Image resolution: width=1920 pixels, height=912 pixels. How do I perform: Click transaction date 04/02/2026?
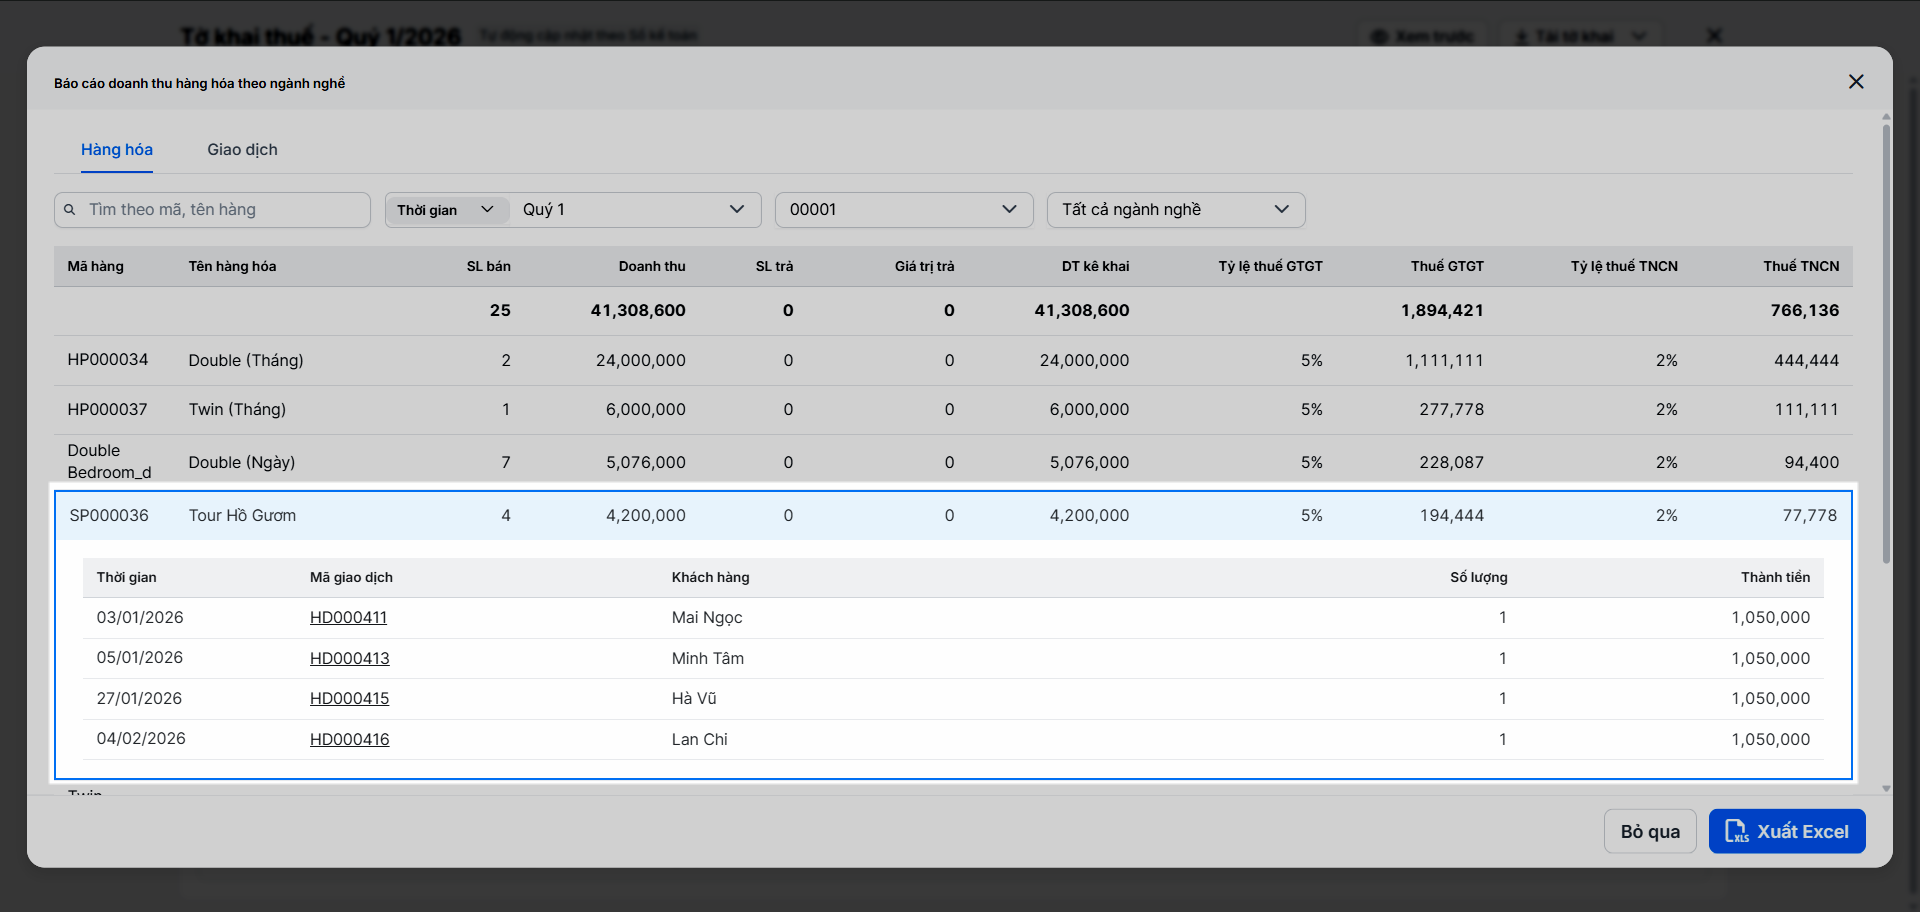[x=141, y=739]
